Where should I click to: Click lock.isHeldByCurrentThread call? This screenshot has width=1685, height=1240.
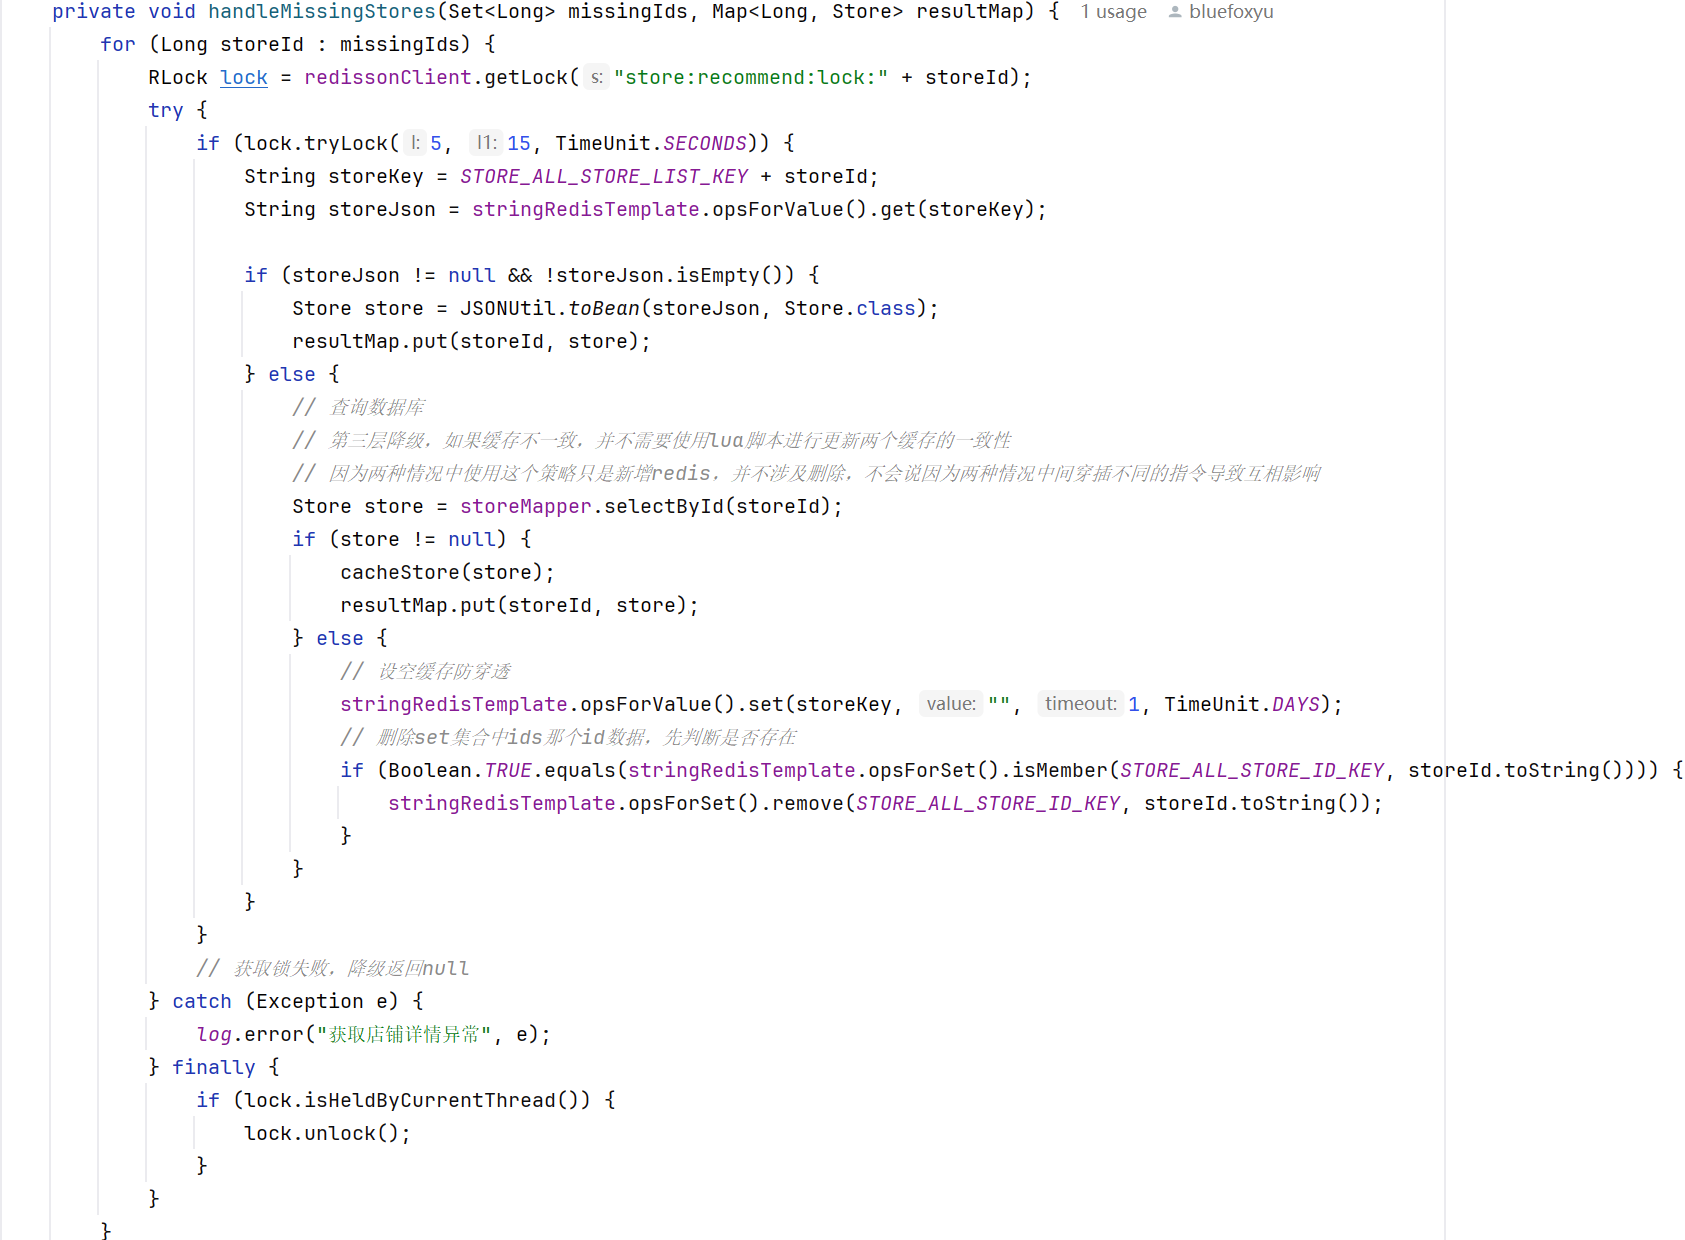coord(417,1100)
